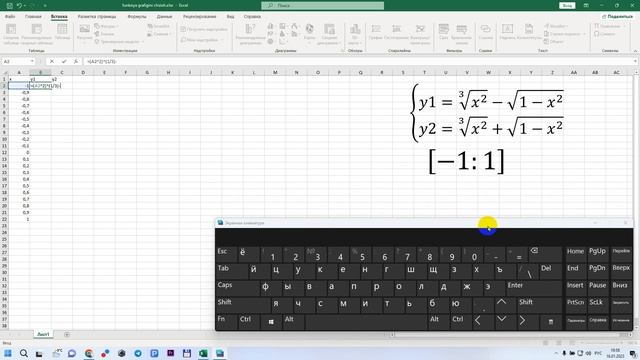Confirm formula with the checkmark icon

click(64, 61)
